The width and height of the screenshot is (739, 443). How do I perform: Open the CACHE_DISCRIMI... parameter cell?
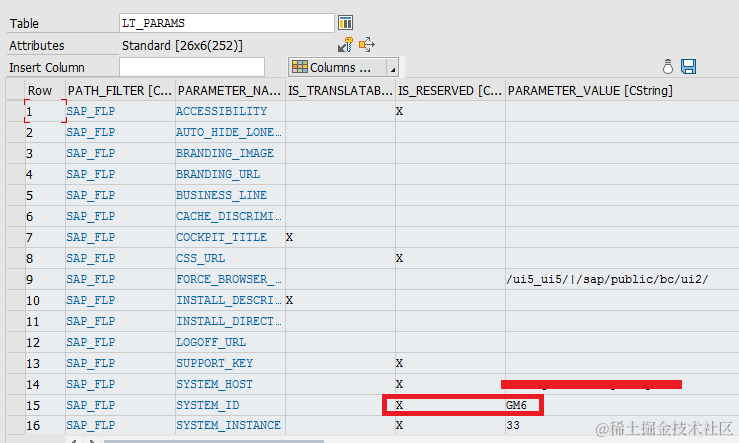pyautogui.click(x=230, y=216)
